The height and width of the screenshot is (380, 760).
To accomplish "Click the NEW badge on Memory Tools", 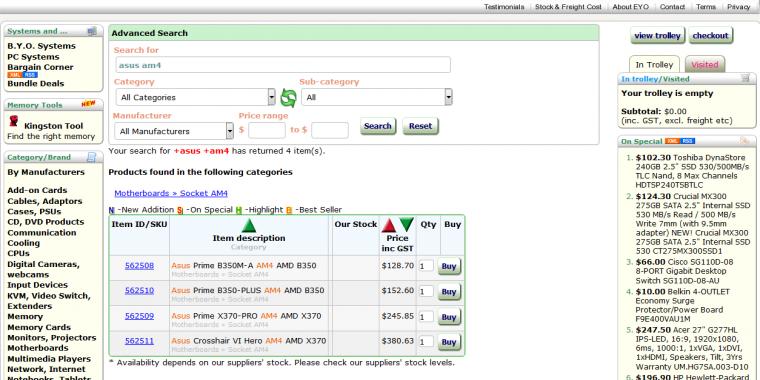I will [x=89, y=104].
